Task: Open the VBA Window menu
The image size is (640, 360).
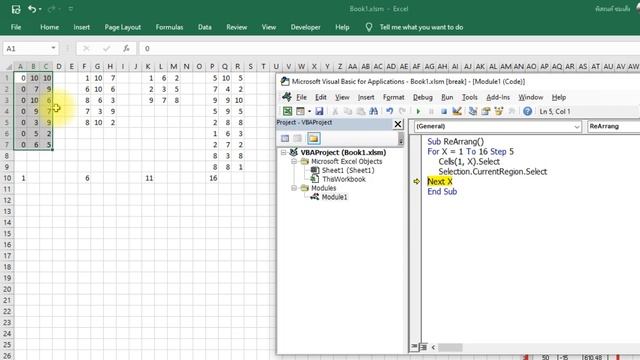Action: pos(531,97)
